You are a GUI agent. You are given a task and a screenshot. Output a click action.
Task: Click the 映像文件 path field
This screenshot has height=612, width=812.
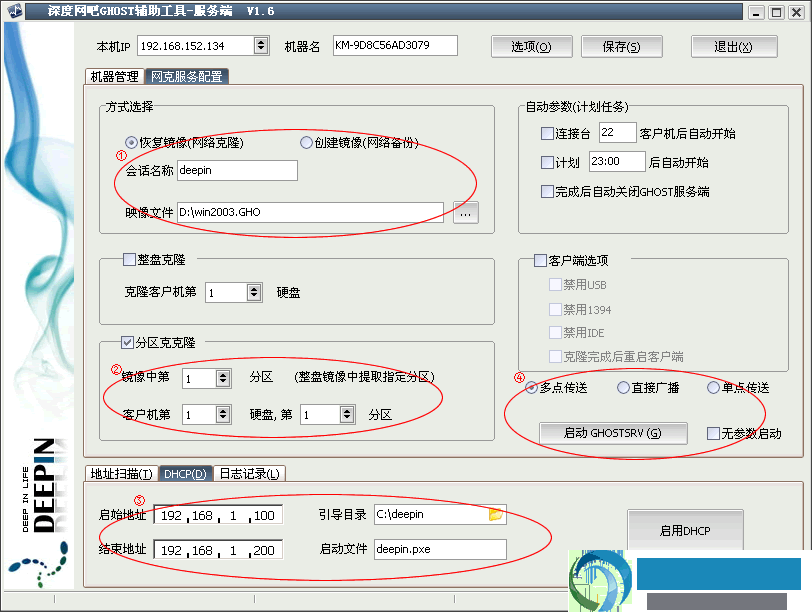(310, 212)
